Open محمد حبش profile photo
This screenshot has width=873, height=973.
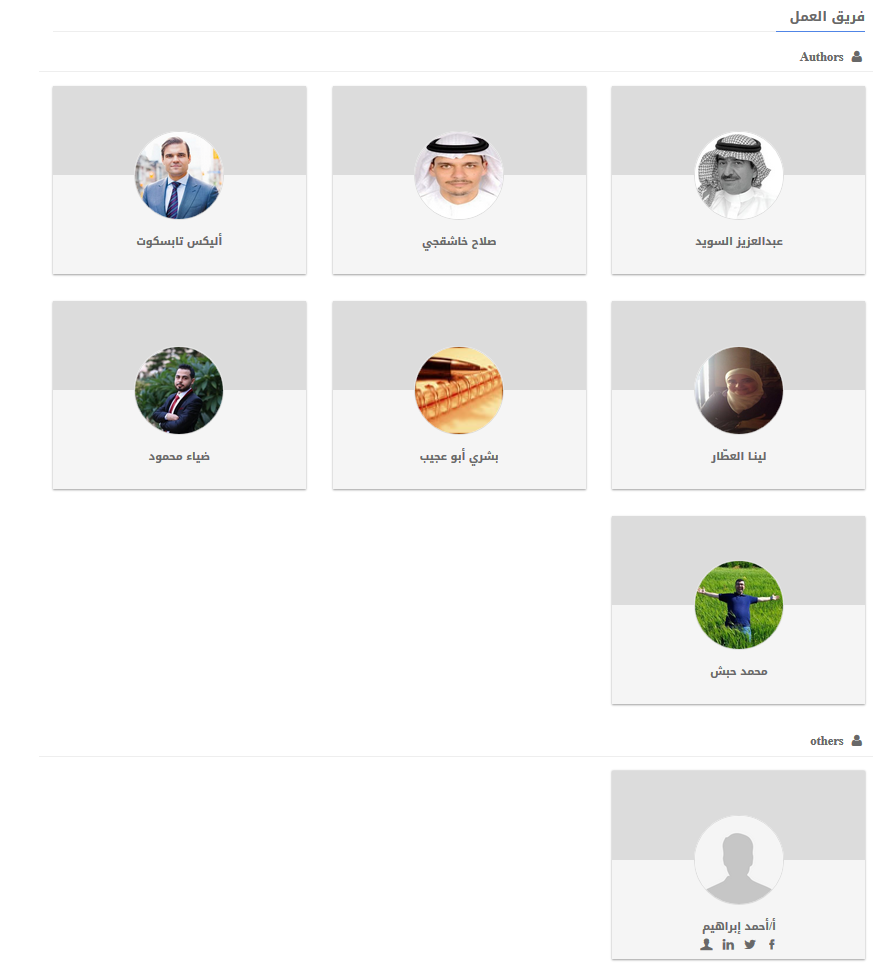pyautogui.click(x=738, y=605)
